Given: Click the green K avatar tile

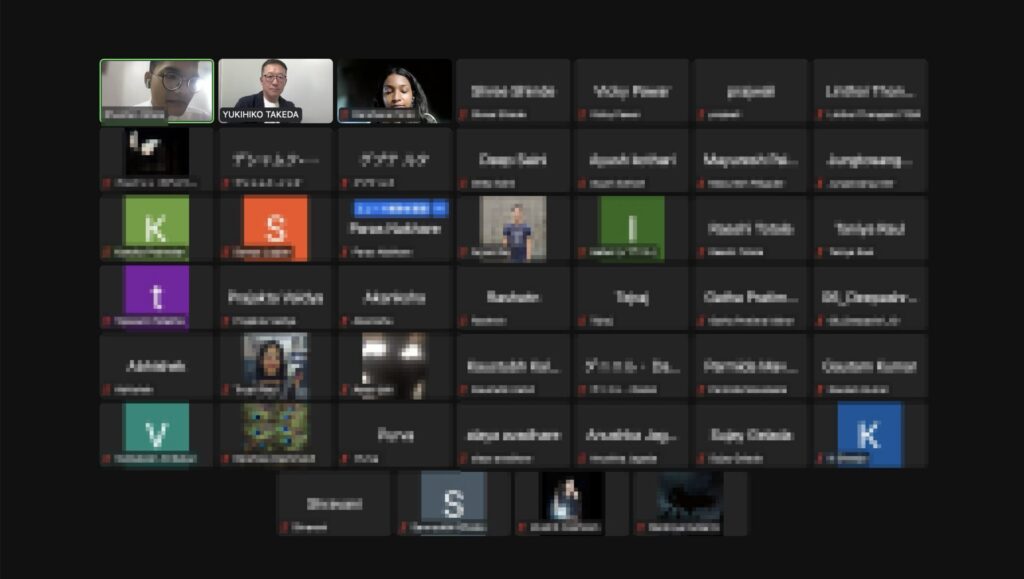Looking at the screenshot, I should coord(156,228).
